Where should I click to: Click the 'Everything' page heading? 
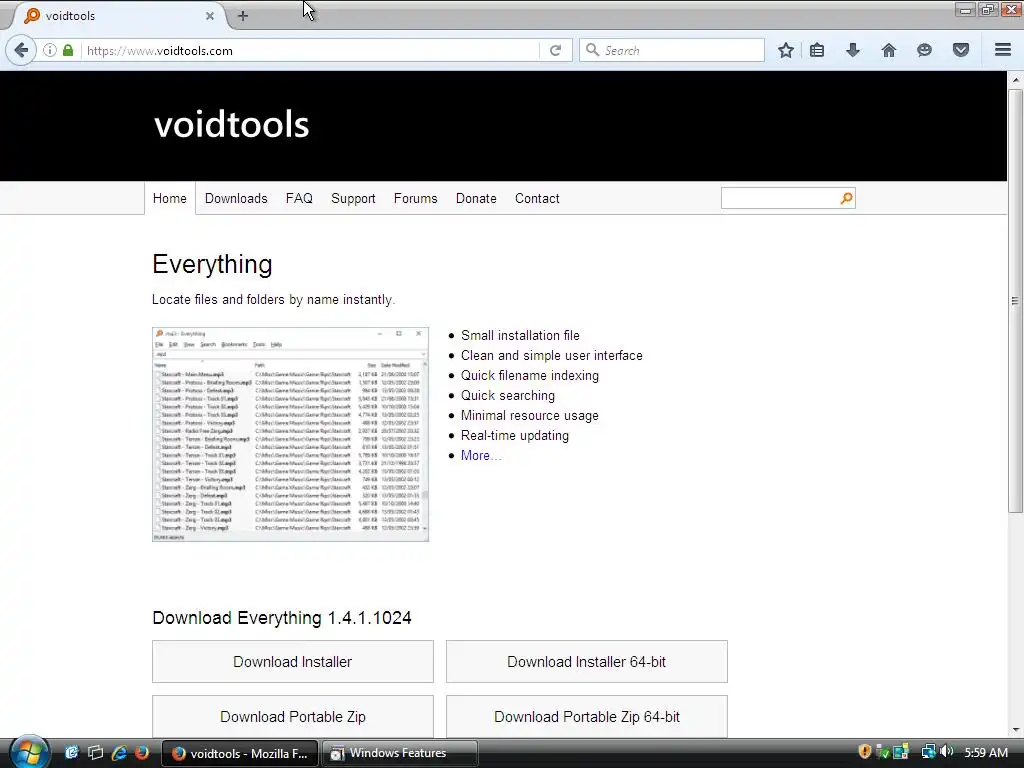pyautogui.click(x=212, y=264)
